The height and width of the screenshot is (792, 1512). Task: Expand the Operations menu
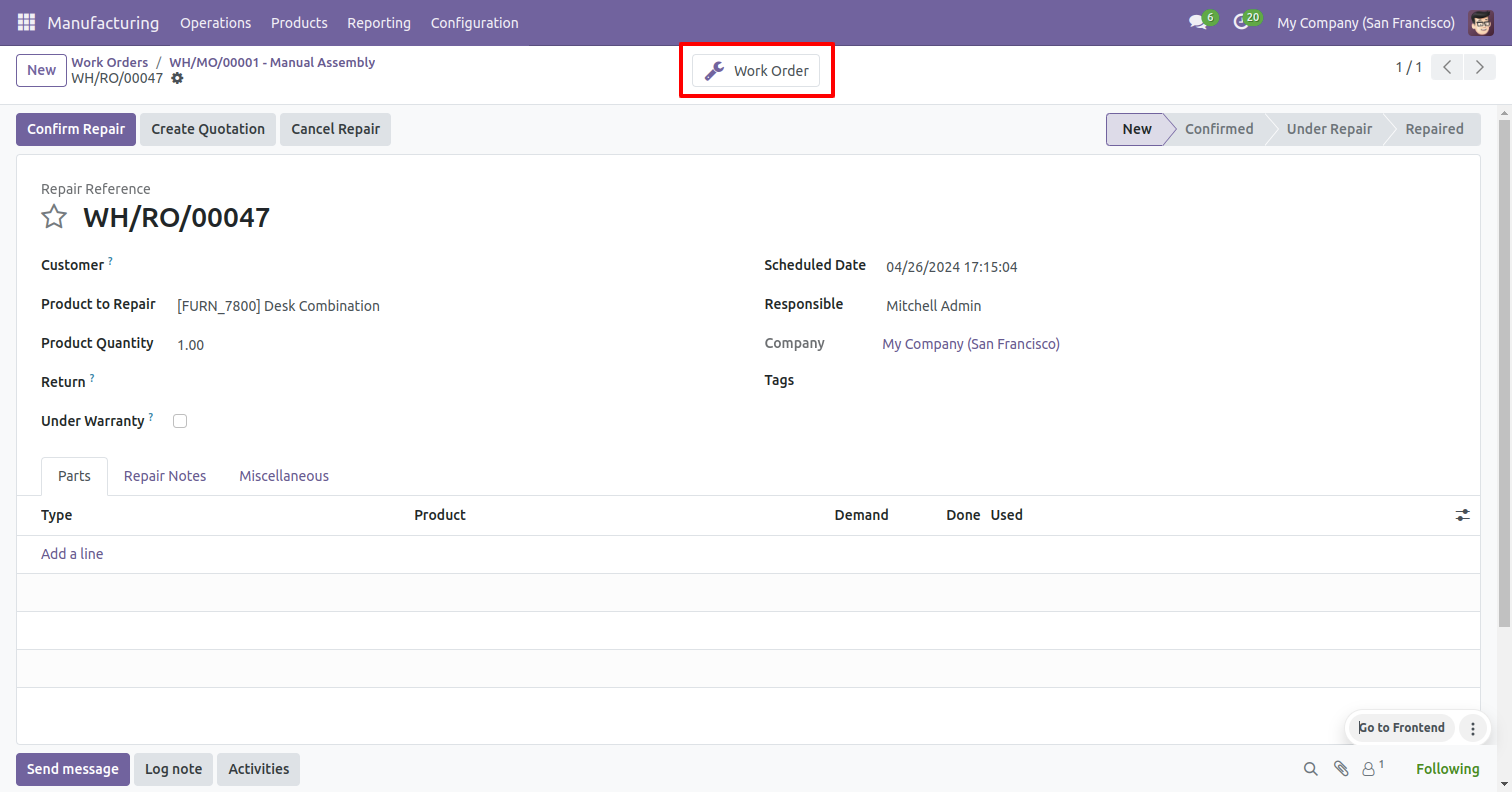coord(215,22)
